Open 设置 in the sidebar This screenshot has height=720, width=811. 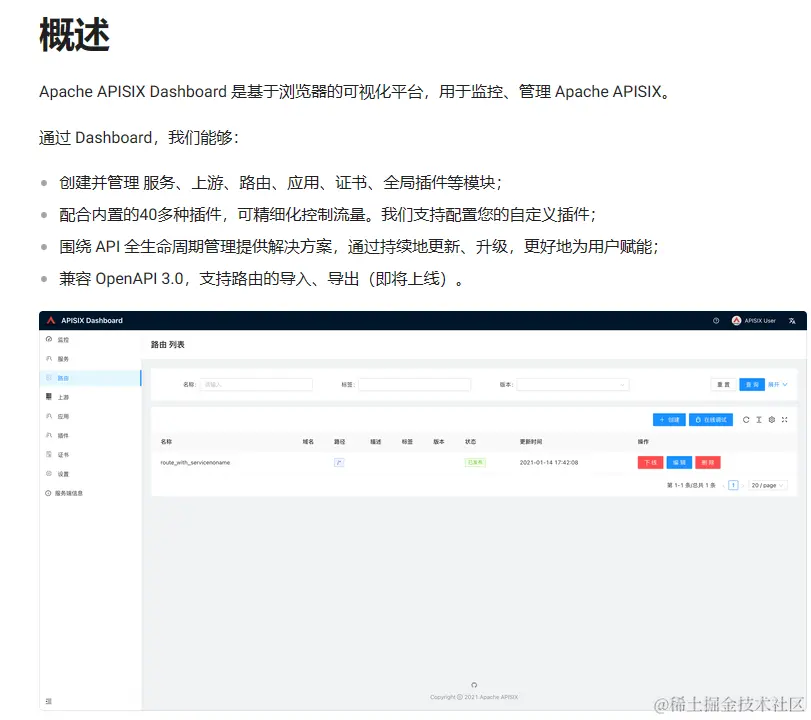[90, 474]
